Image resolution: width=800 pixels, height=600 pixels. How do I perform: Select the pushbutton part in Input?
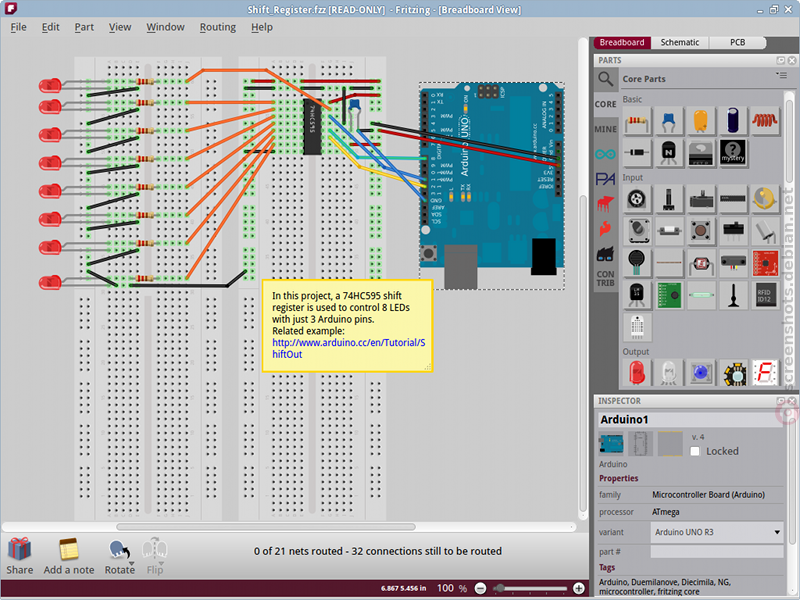coord(701,231)
